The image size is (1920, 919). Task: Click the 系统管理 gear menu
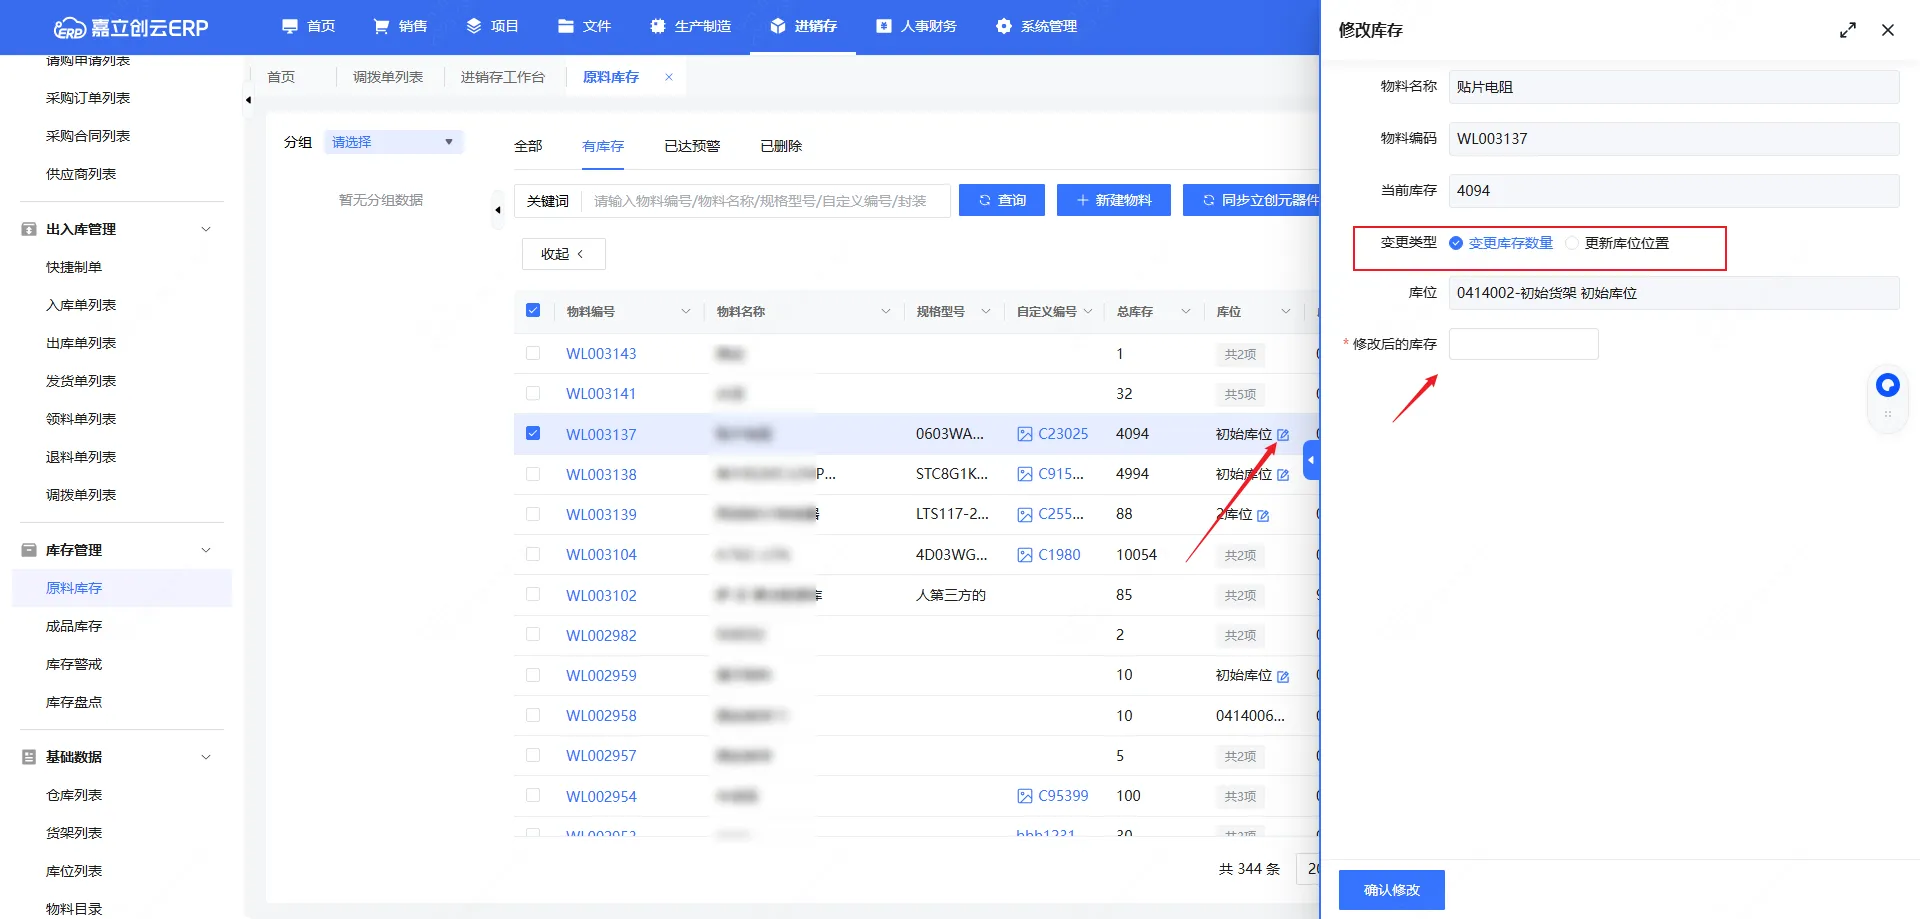[1036, 26]
